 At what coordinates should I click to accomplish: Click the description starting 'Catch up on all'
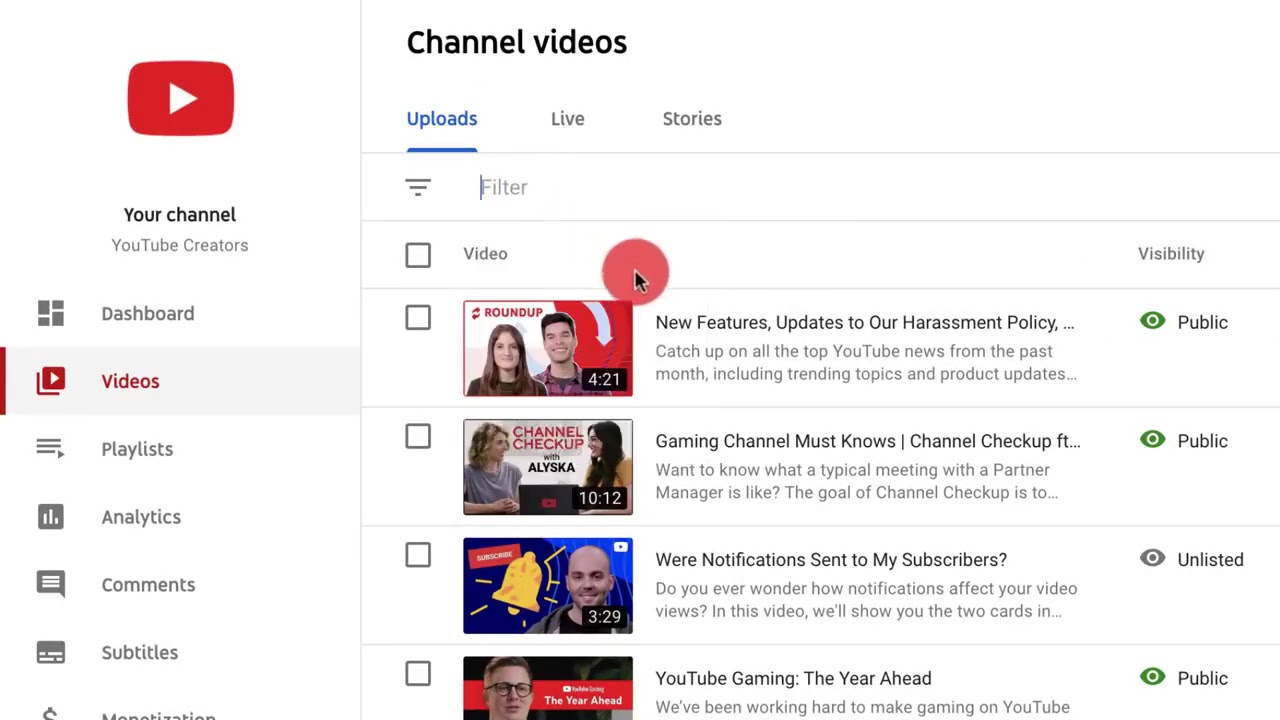point(866,363)
